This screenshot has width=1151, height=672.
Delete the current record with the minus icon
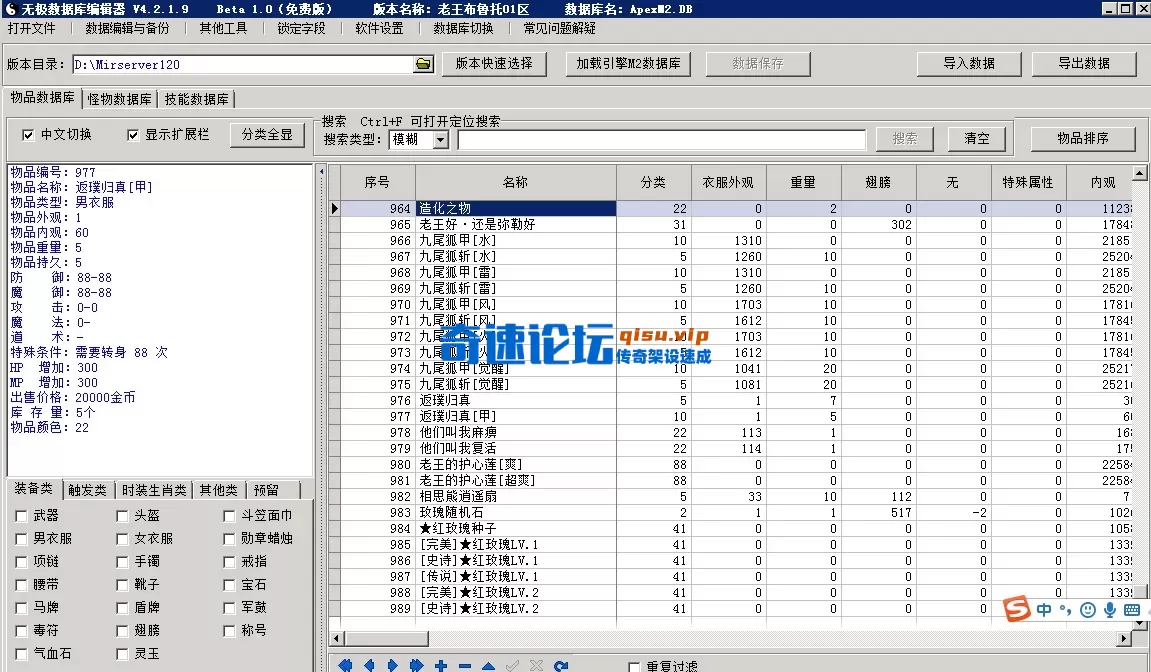pyautogui.click(x=464, y=664)
